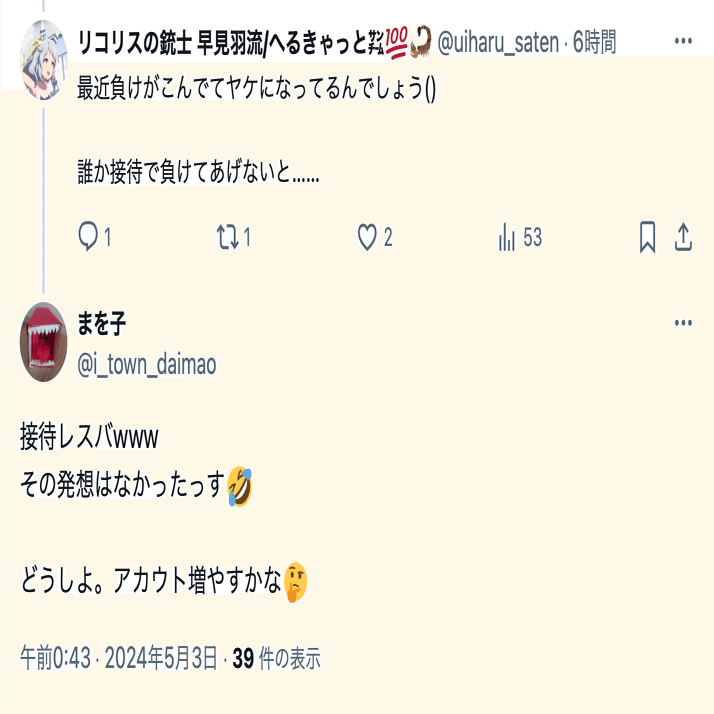Click the view count 53
This screenshot has width=714, height=714.
pyautogui.click(x=532, y=237)
